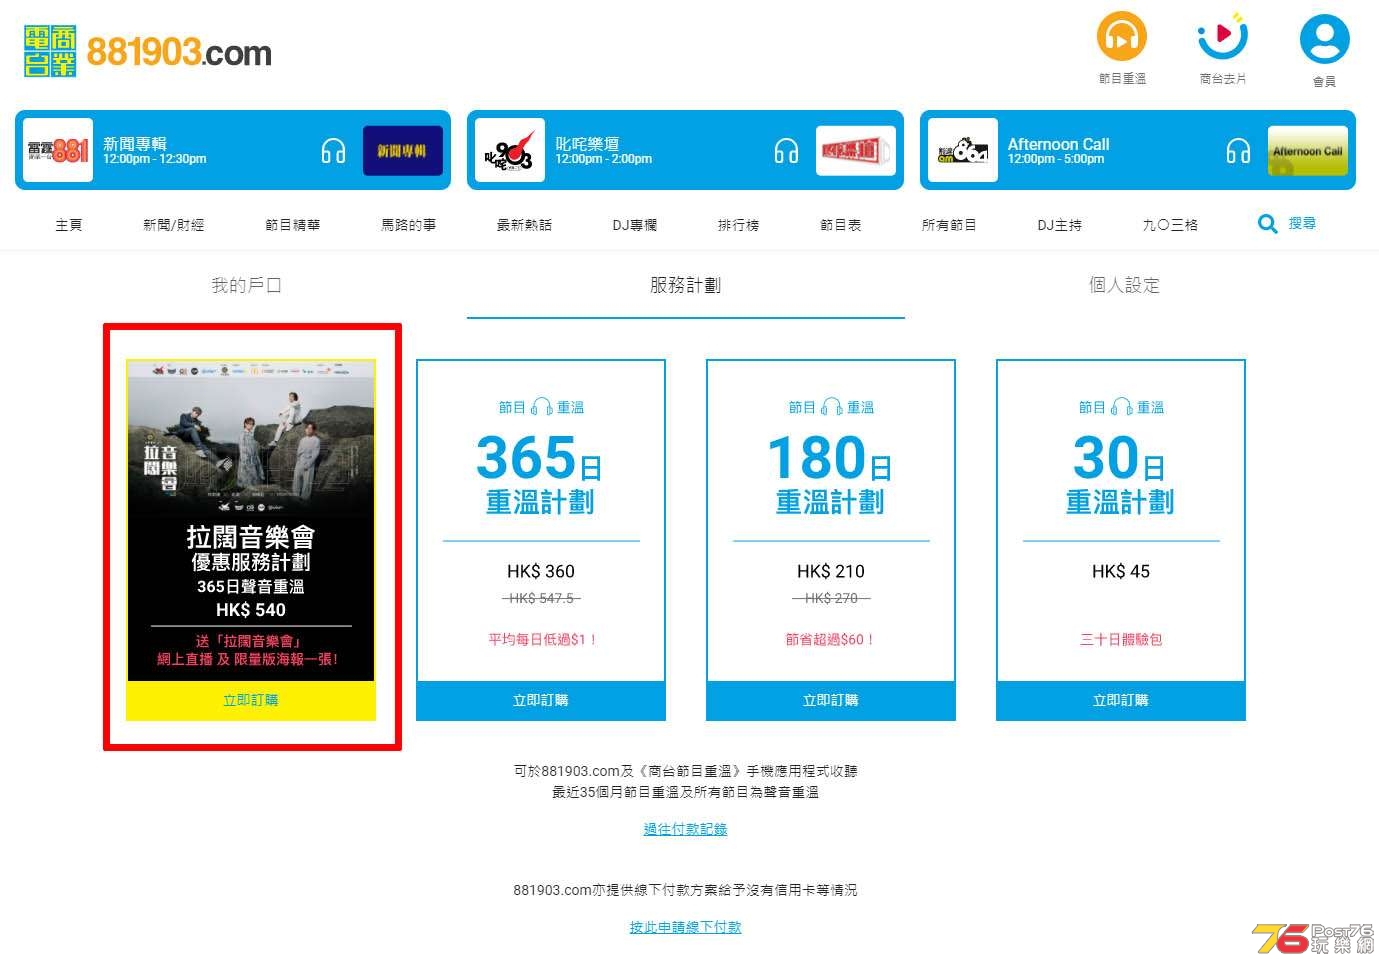Click the 搜尋 search label
The image size is (1379, 959).
pyautogui.click(x=1302, y=224)
